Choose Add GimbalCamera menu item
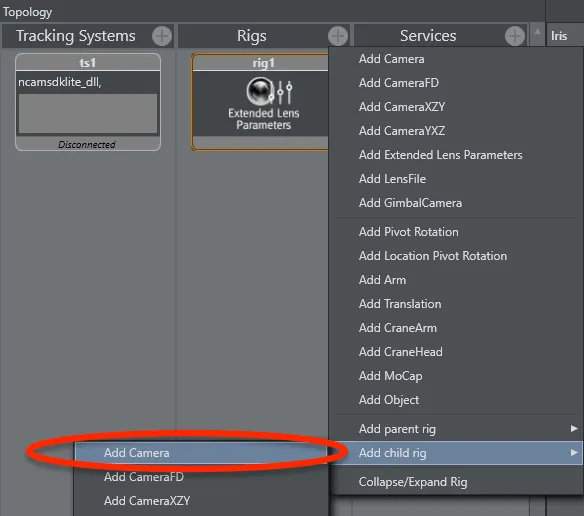This screenshot has height=516, width=584. pyautogui.click(x=456, y=203)
